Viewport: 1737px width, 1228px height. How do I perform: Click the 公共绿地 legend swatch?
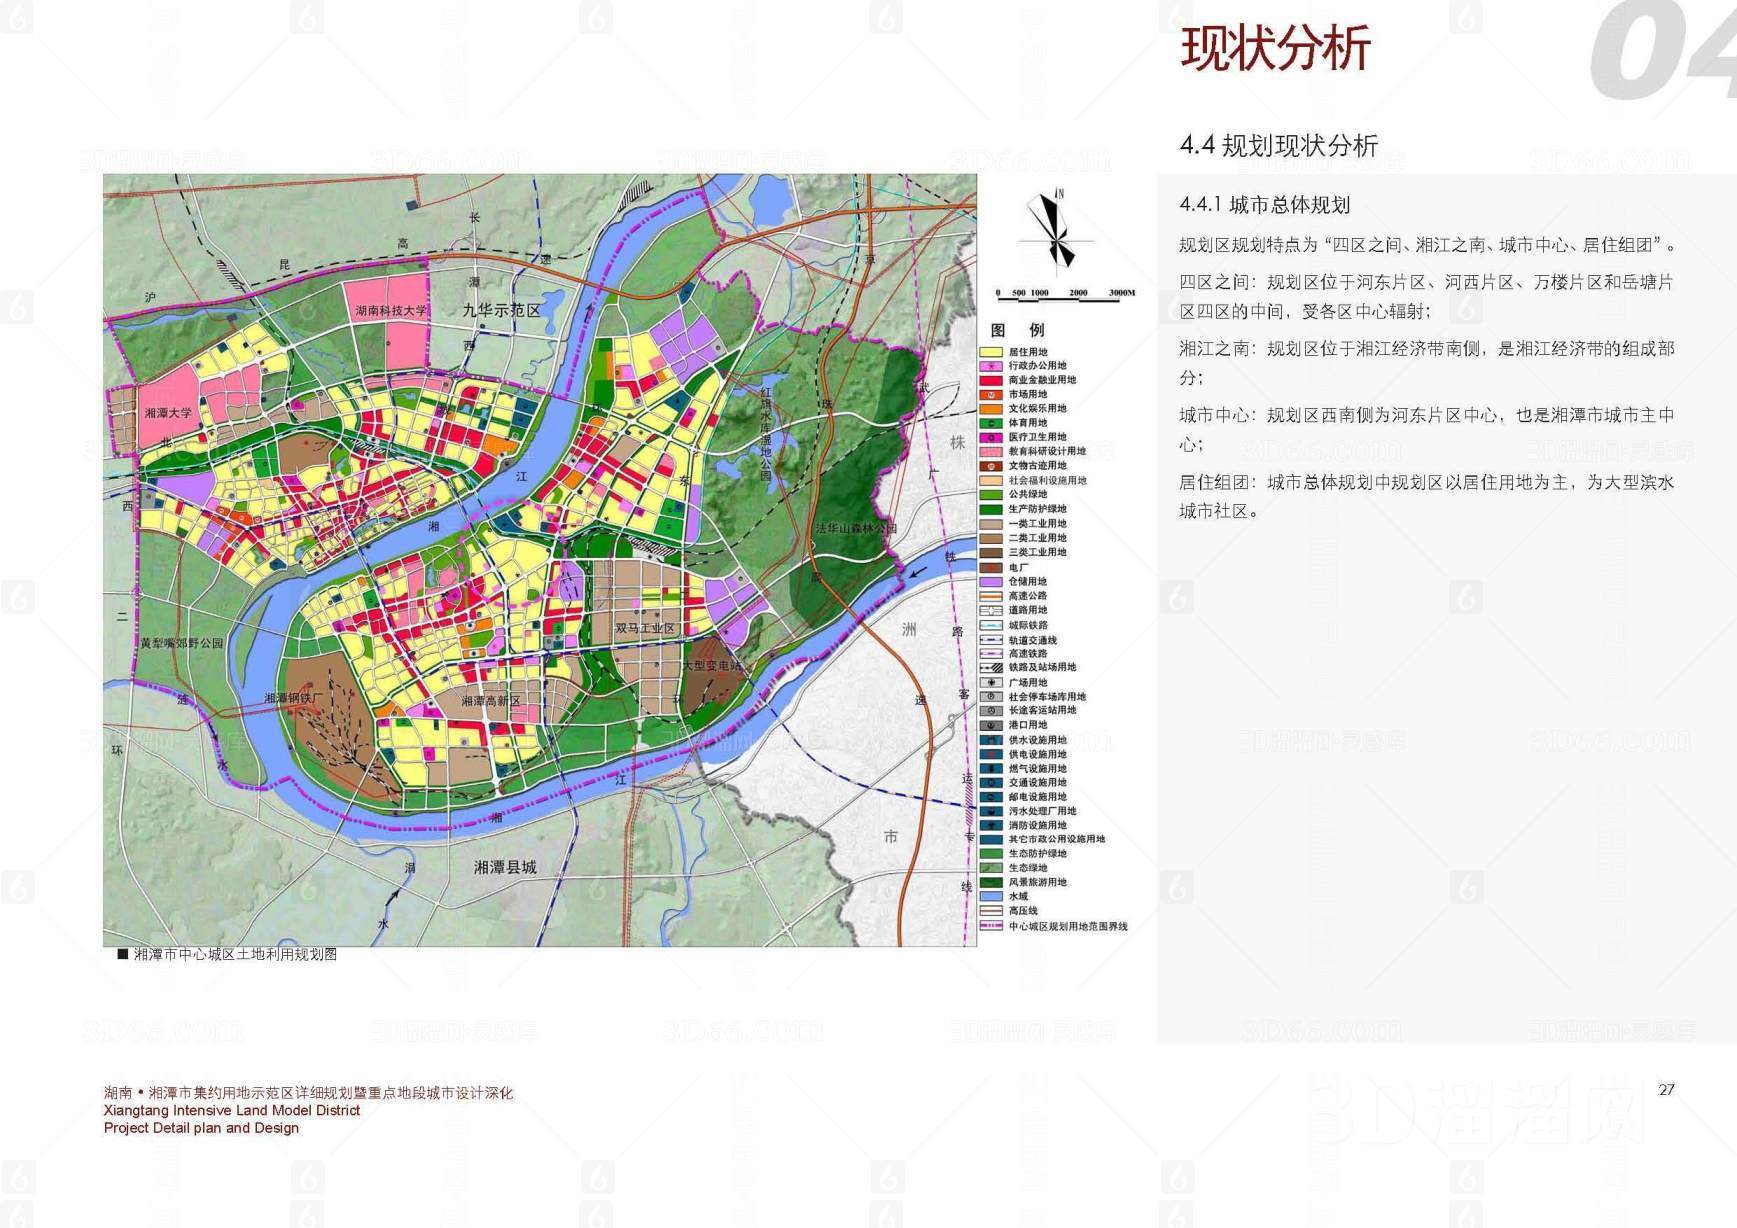(990, 494)
